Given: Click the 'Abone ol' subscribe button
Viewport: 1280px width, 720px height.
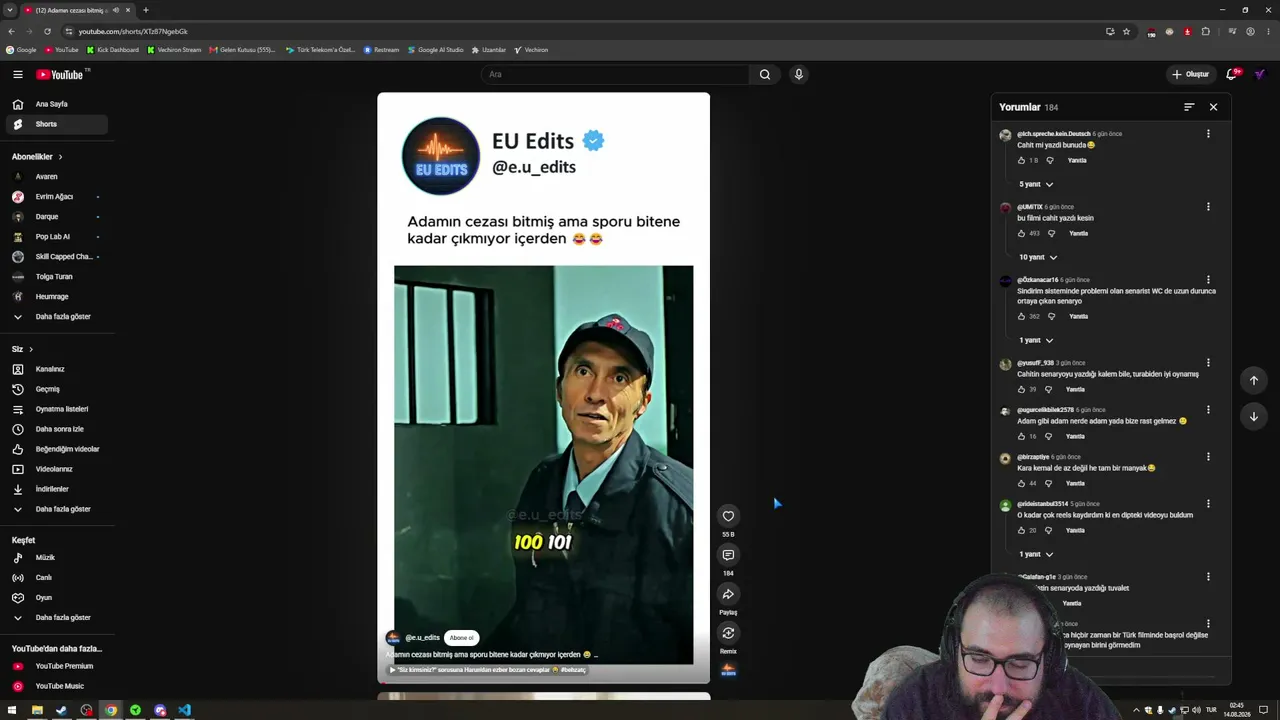Looking at the screenshot, I should [461, 638].
